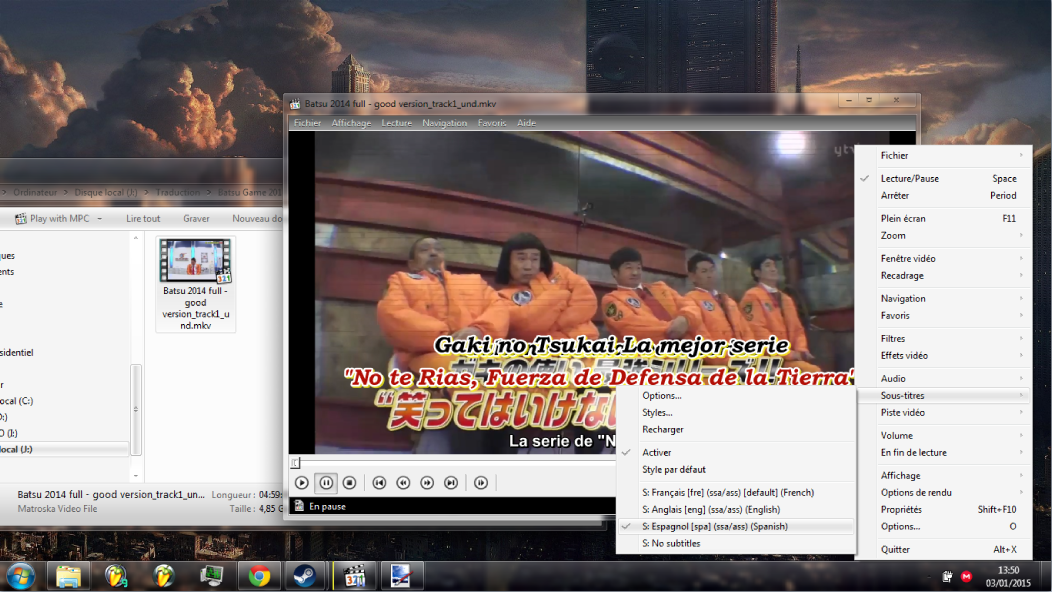Open the Fichier menu in the menu bar
This screenshot has height=592, width=1052.
point(307,123)
